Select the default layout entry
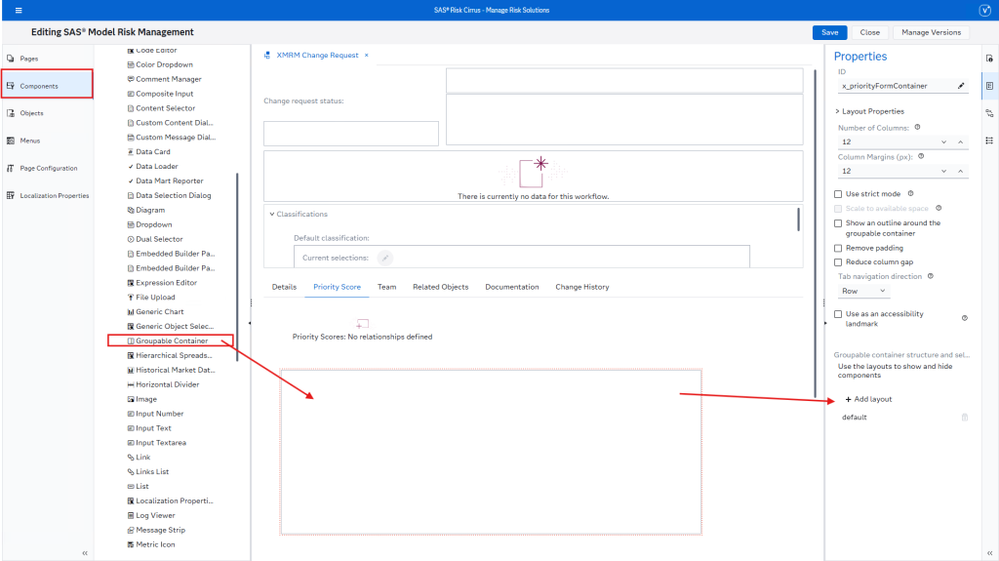The height and width of the screenshot is (561, 999). (854, 418)
